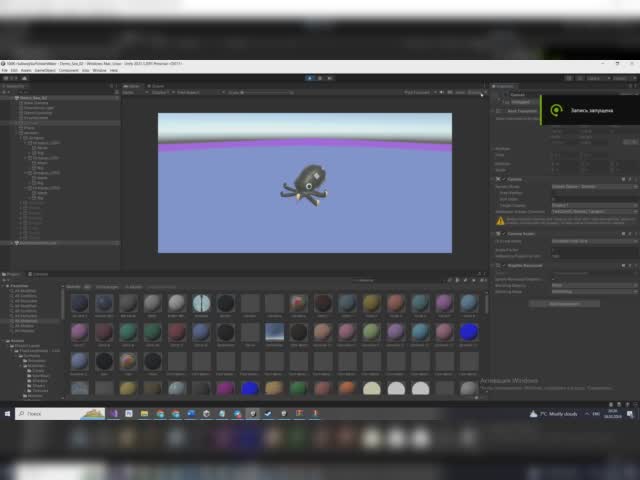Click the Windows taskbar search box
Image resolution: width=640 pixels, height=480 pixels.
pos(60,414)
